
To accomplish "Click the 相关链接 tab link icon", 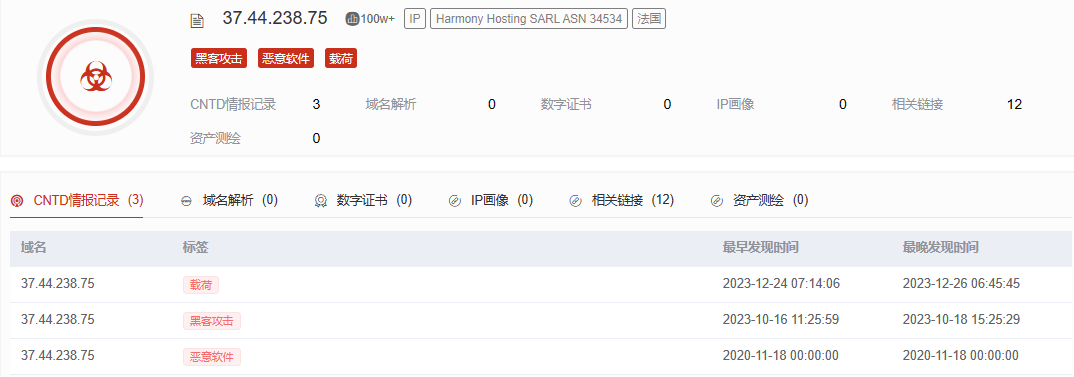I will click(x=575, y=201).
